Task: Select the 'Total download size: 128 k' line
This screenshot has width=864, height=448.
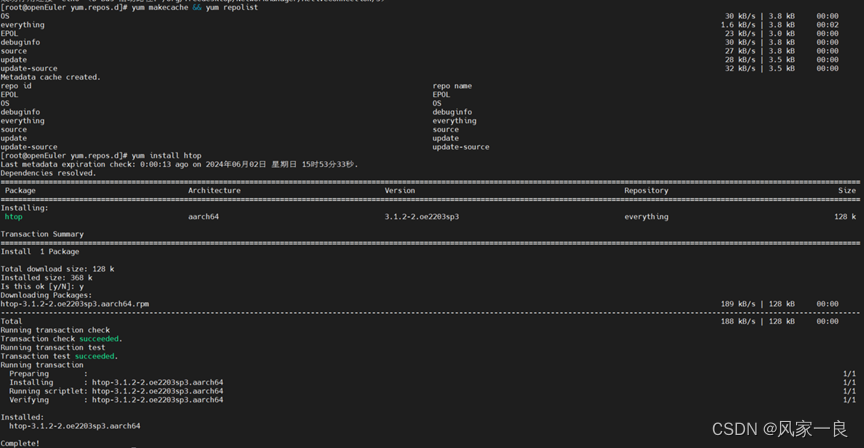Action: coord(57,269)
